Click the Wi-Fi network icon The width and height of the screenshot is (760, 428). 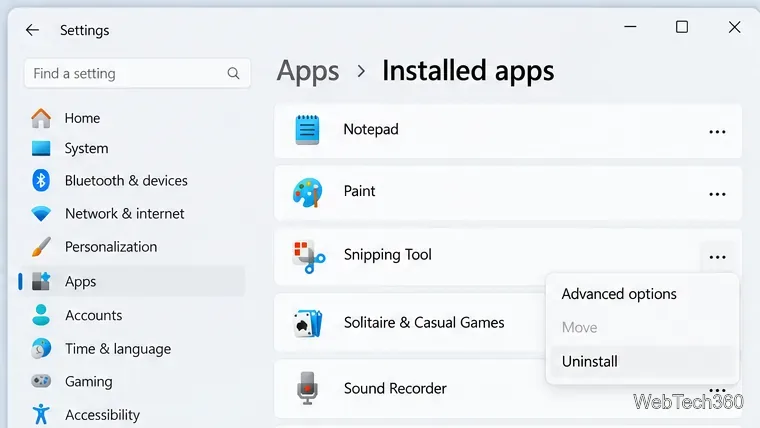click(x=41, y=214)
